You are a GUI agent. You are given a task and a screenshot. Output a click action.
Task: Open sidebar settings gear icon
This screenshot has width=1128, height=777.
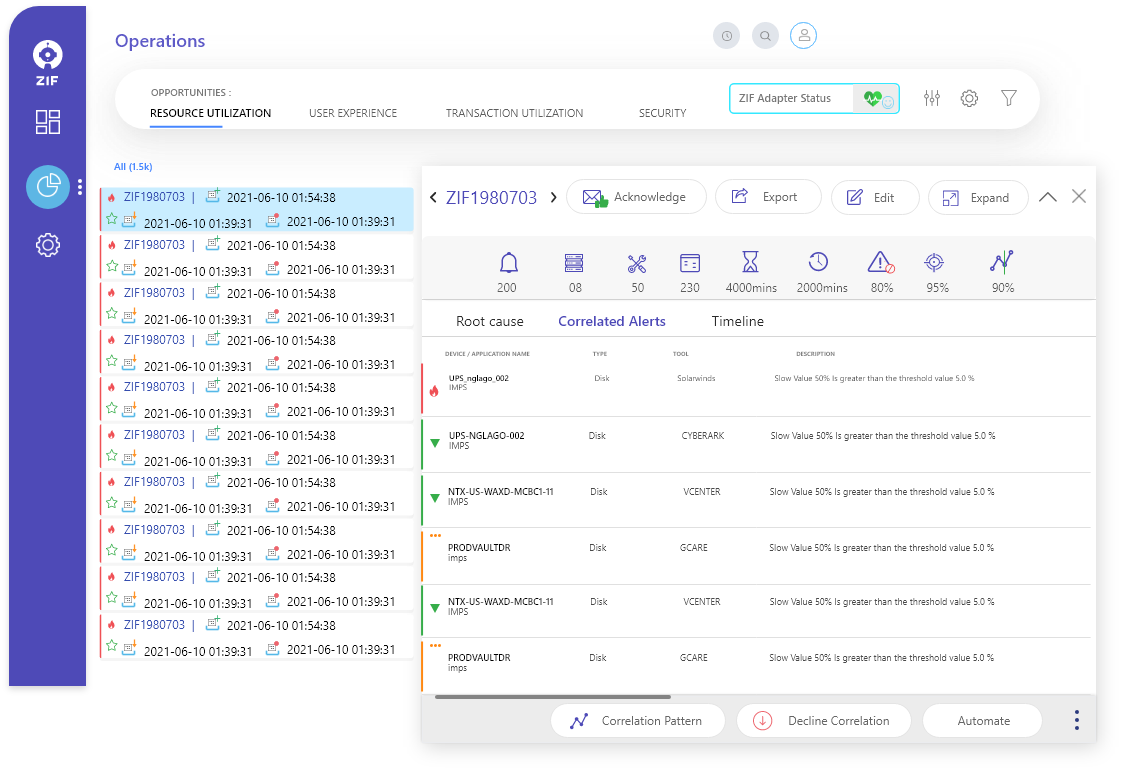tap(48, 245)
